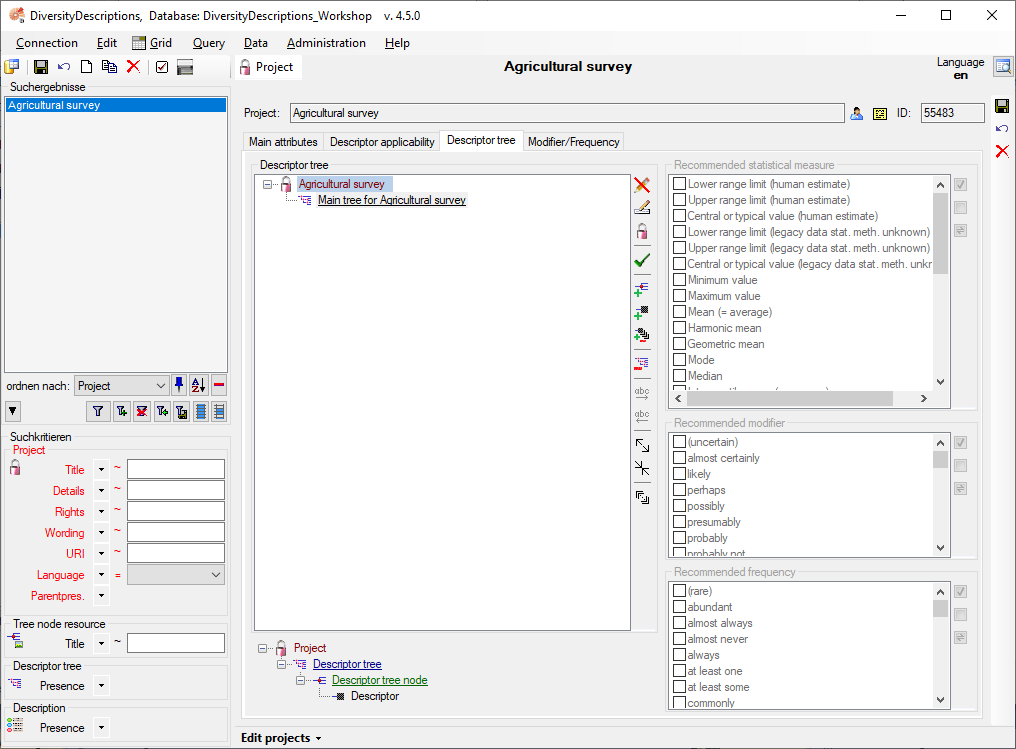1016x749 pixels.
Task: Create a new blank entry
Action: pyautogui.click(x=86, y=67)
